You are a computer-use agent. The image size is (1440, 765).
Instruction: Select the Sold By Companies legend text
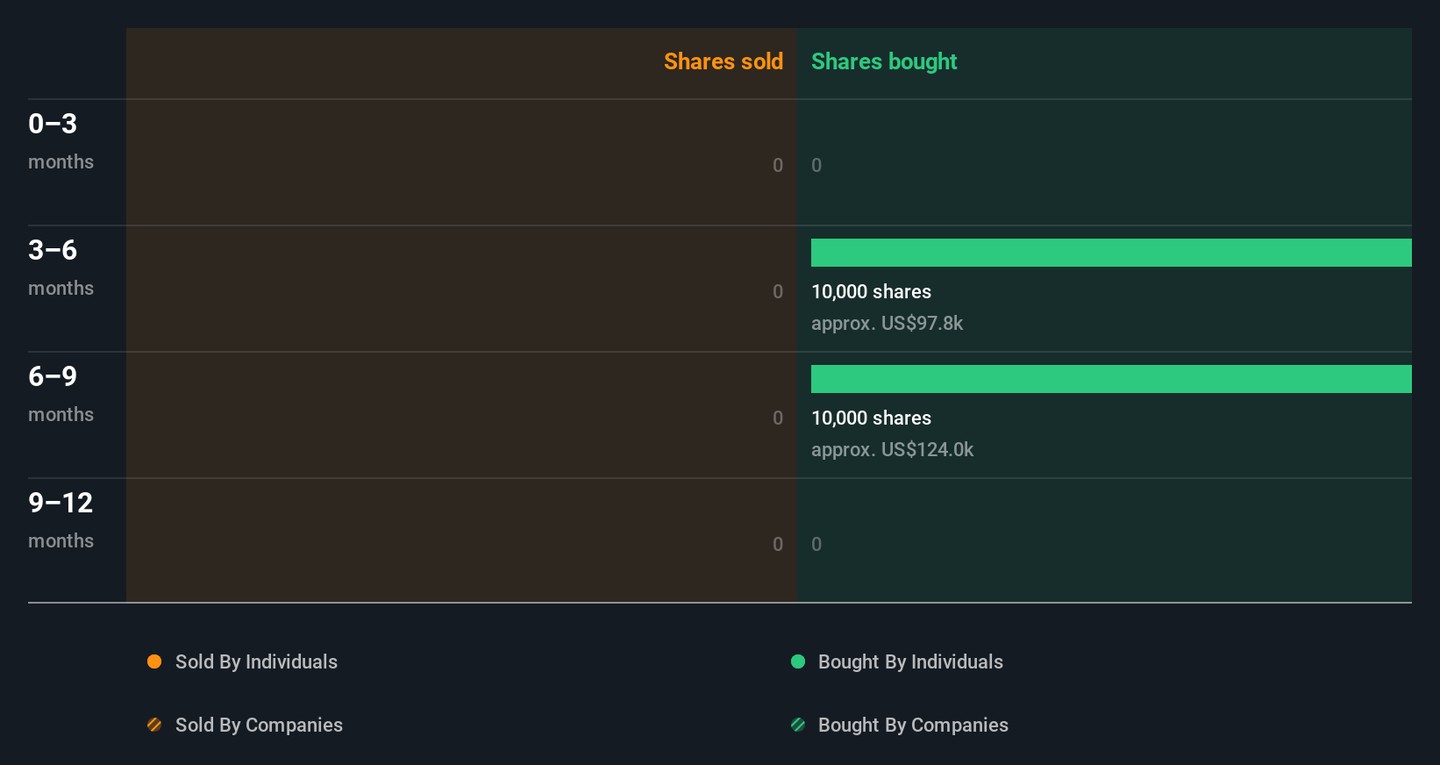(x=258, y=725)
